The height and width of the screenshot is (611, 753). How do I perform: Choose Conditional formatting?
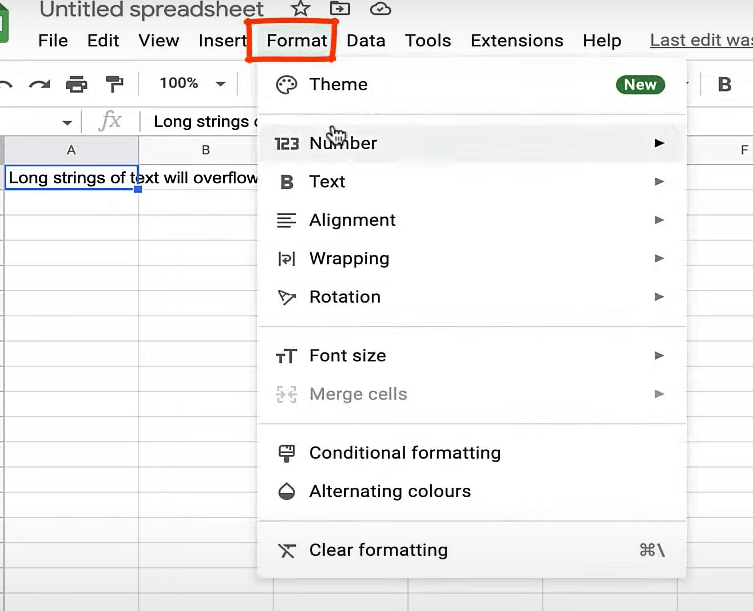404,453
